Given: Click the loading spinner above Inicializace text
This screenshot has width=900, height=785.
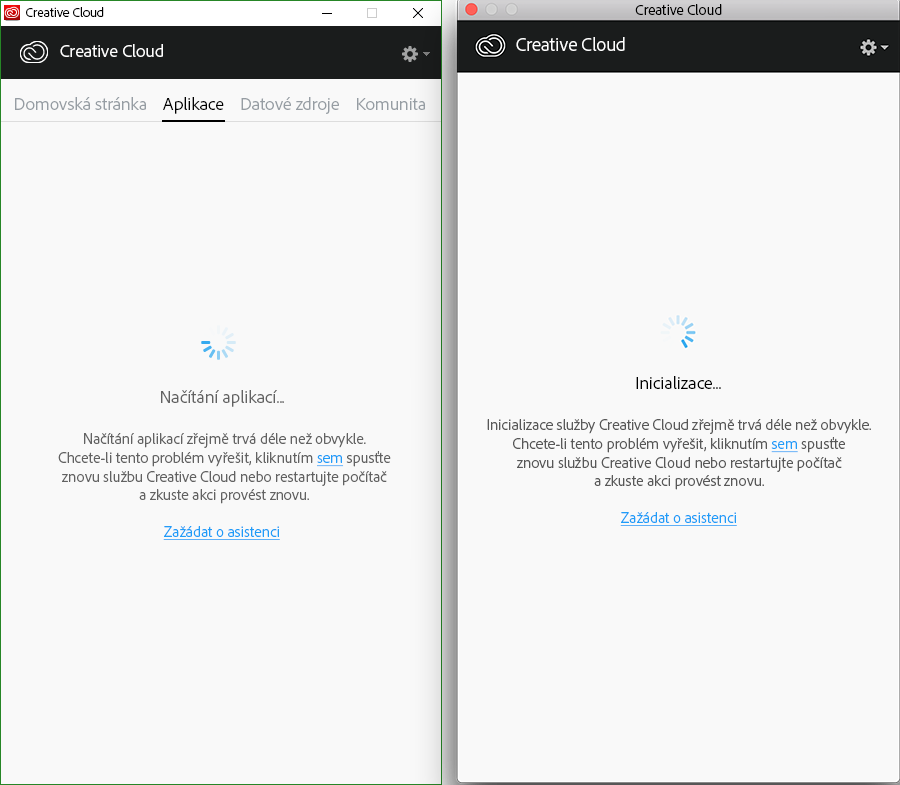Looking at the screenshot, I should coord(678,331).
